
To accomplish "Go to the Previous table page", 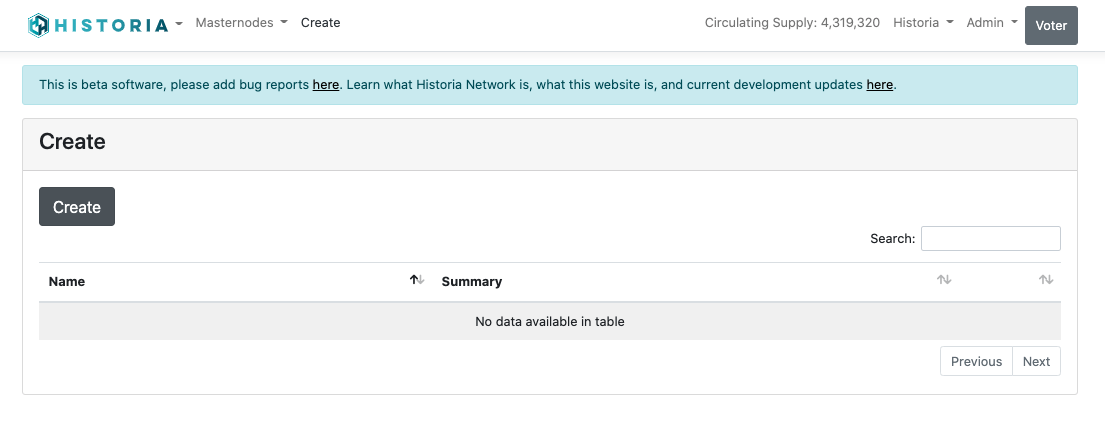I will coord(976,361).
